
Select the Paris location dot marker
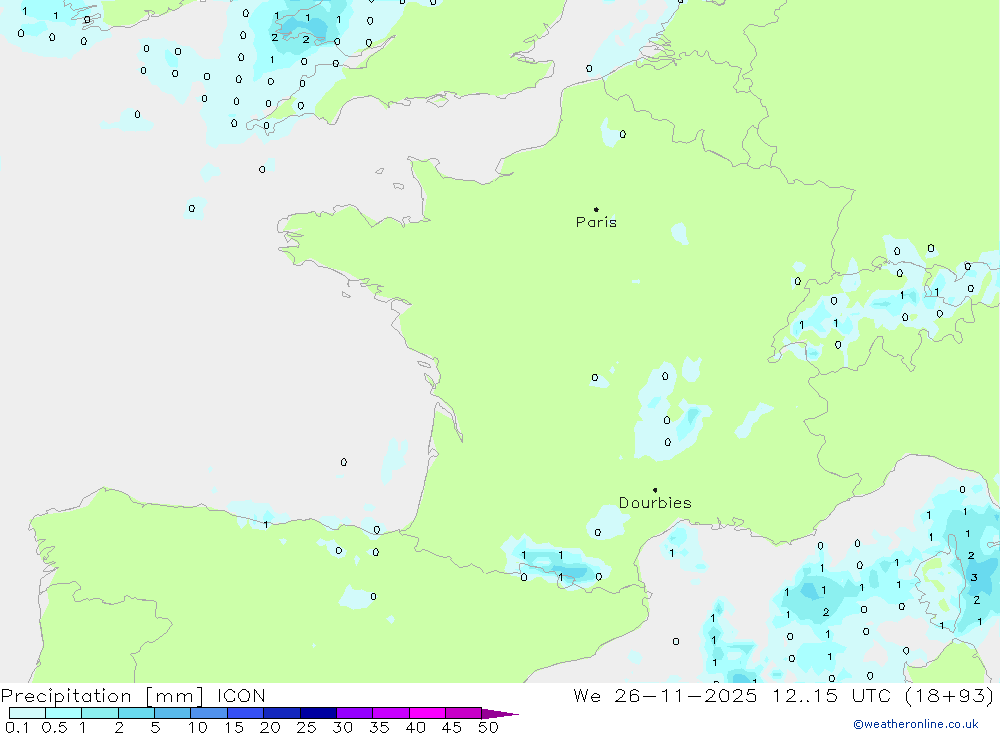coord(596,209)
